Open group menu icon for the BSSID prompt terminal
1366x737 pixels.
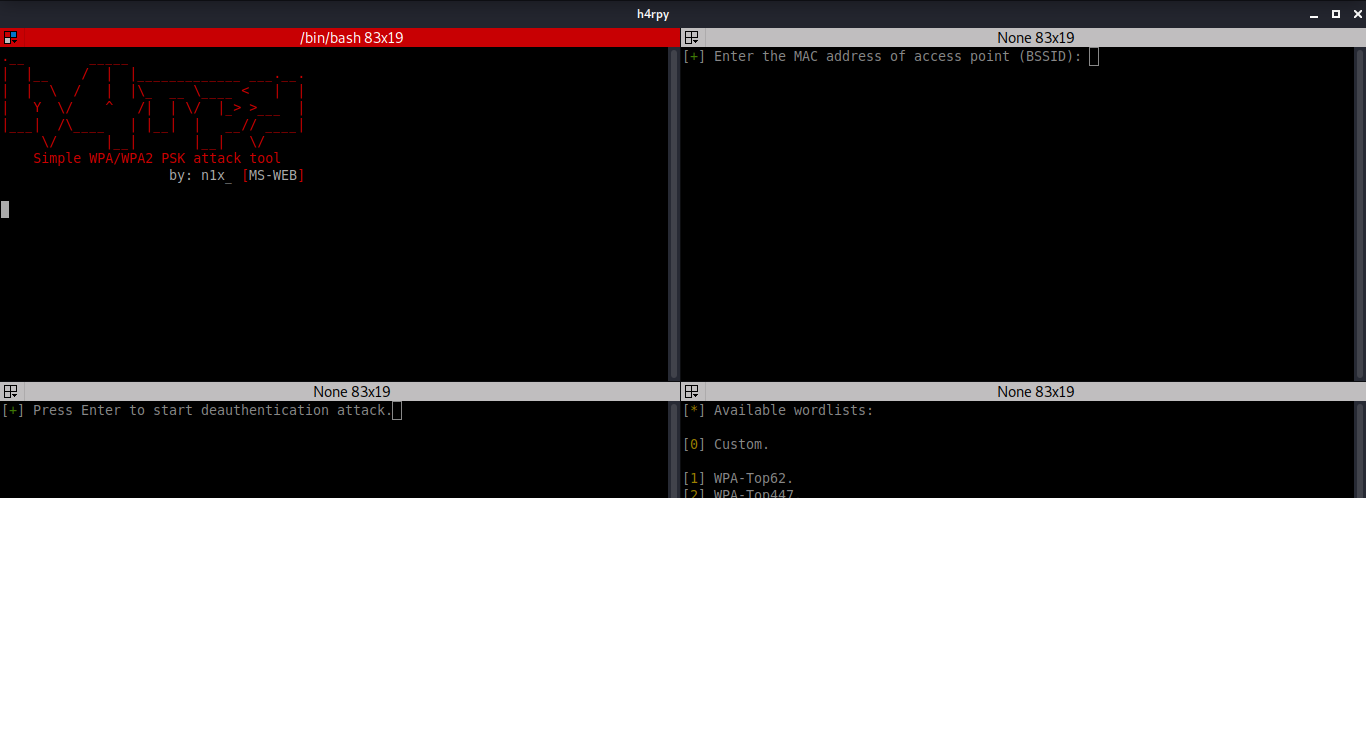point(691,38)
